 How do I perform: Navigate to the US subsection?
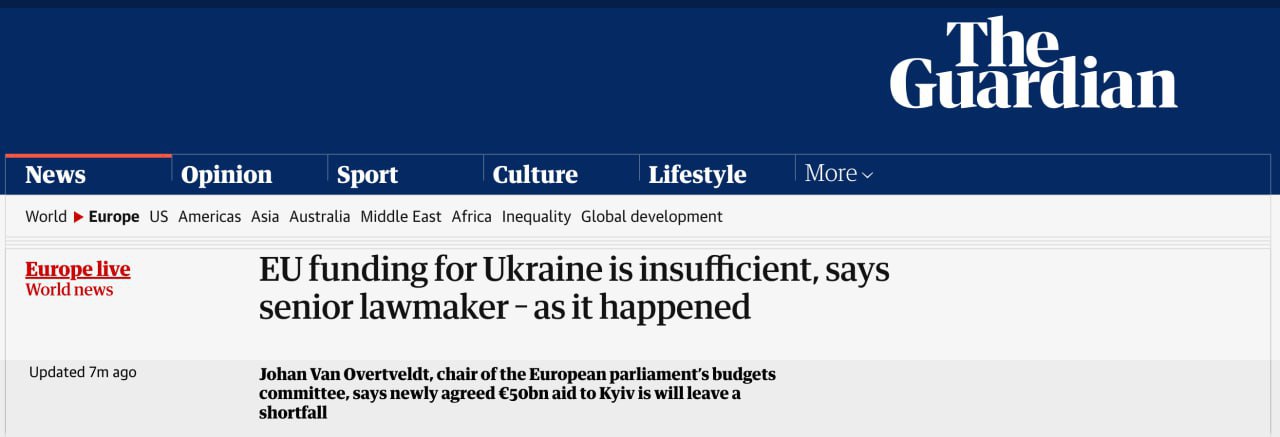(159, 217)
